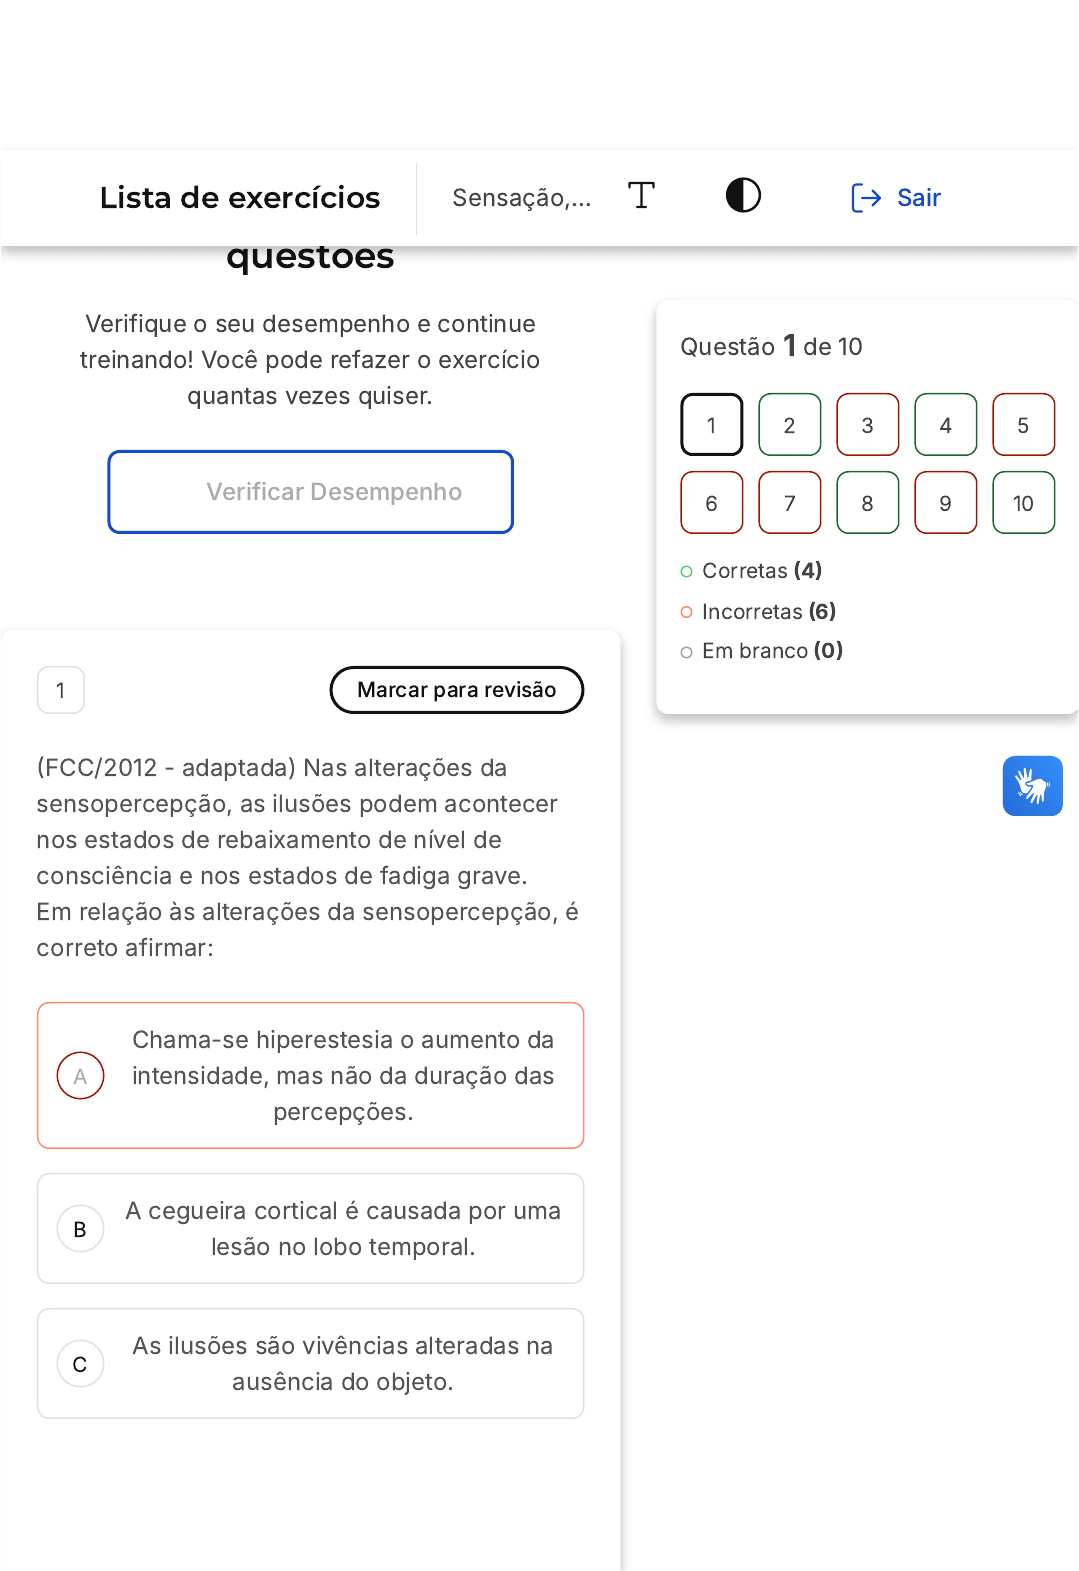Viewport: 1079px width, 1571px height.
Task: Choose the cegueira cortical answer text
Action: pyautogui.click(x=343, y=1229)
